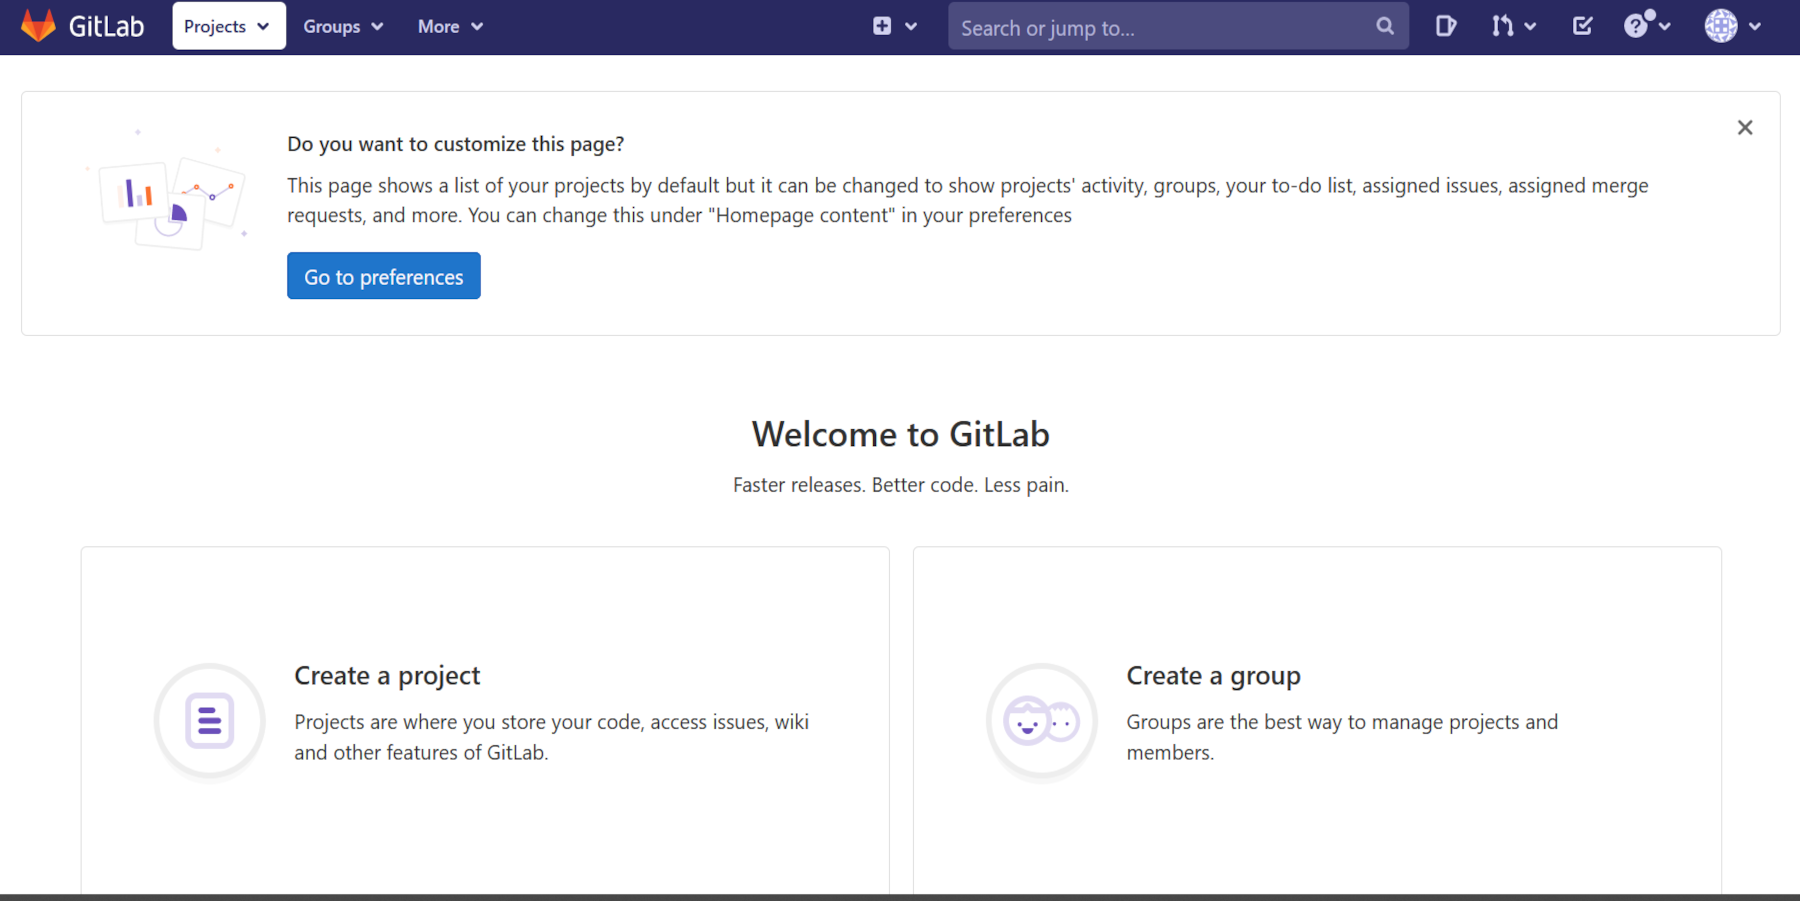
Task: Open the Help question mark icon
Action: 1636,26
